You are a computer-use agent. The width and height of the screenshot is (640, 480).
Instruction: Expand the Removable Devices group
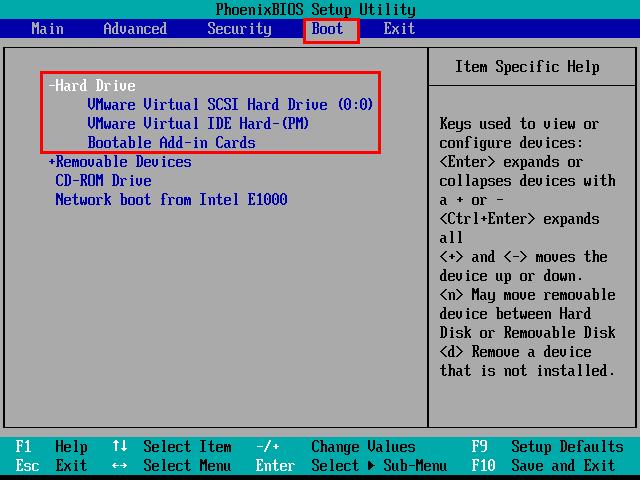(x=120, y=162)
